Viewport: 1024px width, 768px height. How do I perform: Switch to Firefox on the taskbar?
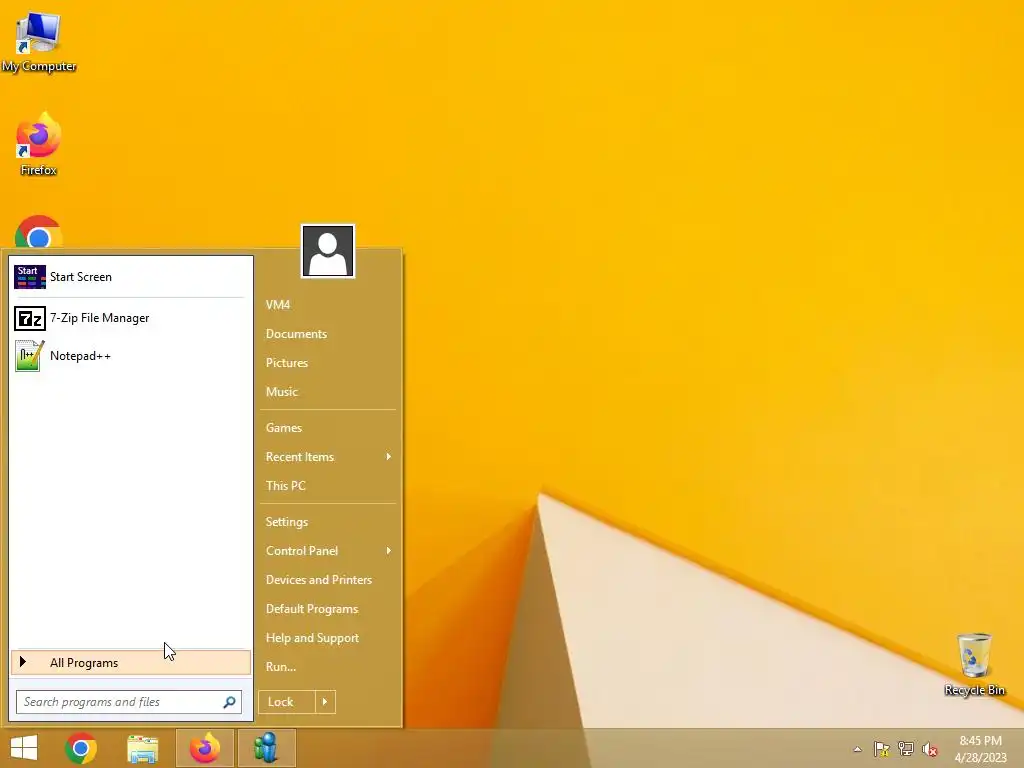point(205,748)
